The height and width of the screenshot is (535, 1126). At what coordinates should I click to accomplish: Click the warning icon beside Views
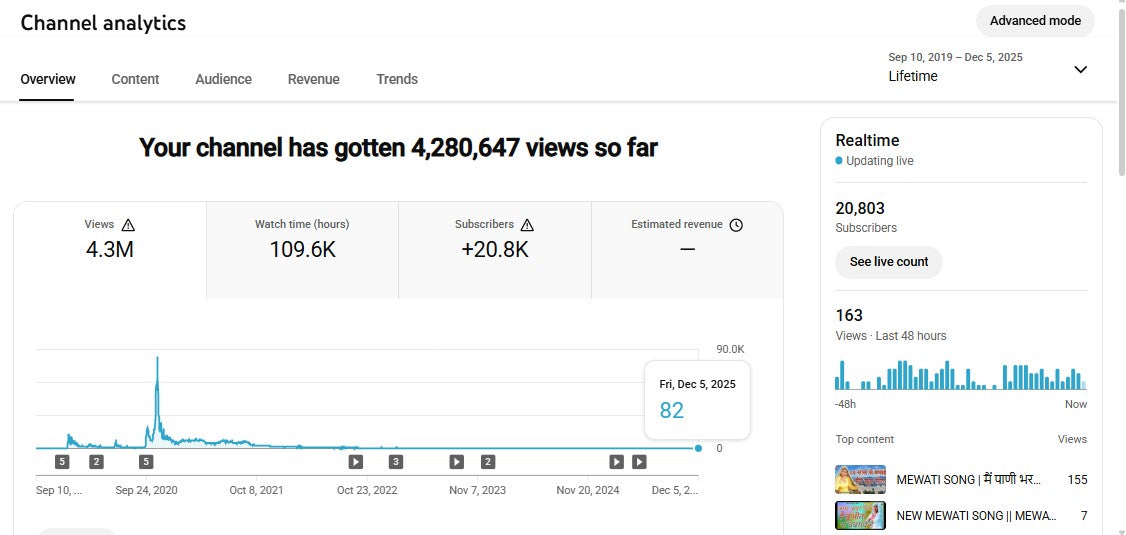[128, 225]
